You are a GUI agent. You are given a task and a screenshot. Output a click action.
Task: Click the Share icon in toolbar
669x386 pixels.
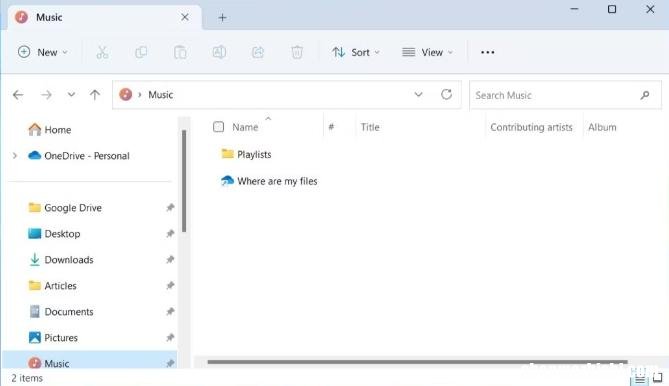click(258, 52)
